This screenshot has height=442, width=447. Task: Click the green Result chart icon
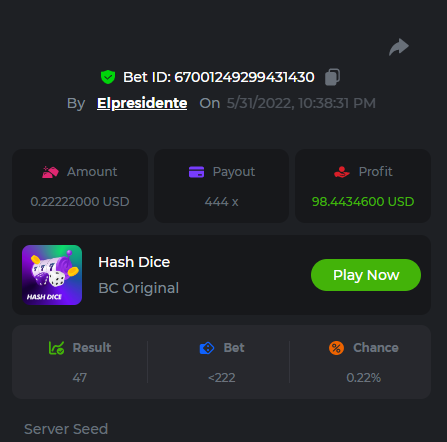point(56,348)
